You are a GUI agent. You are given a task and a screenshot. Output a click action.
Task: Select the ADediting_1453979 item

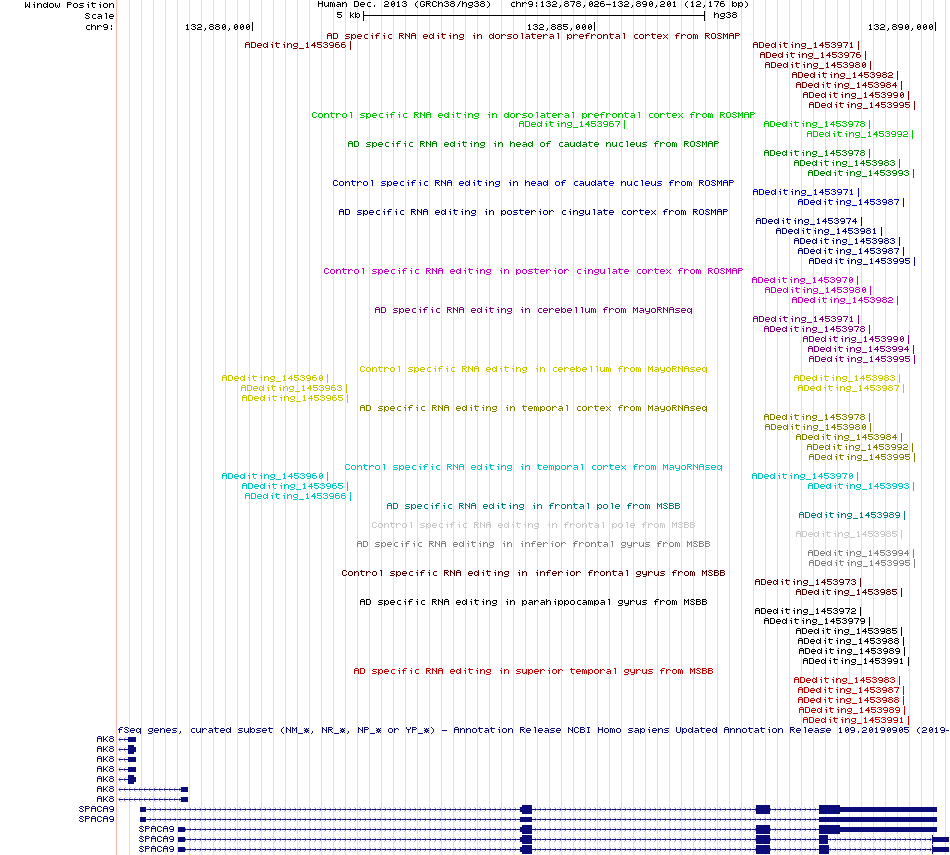pyautogui.click(x=817, y=622)
